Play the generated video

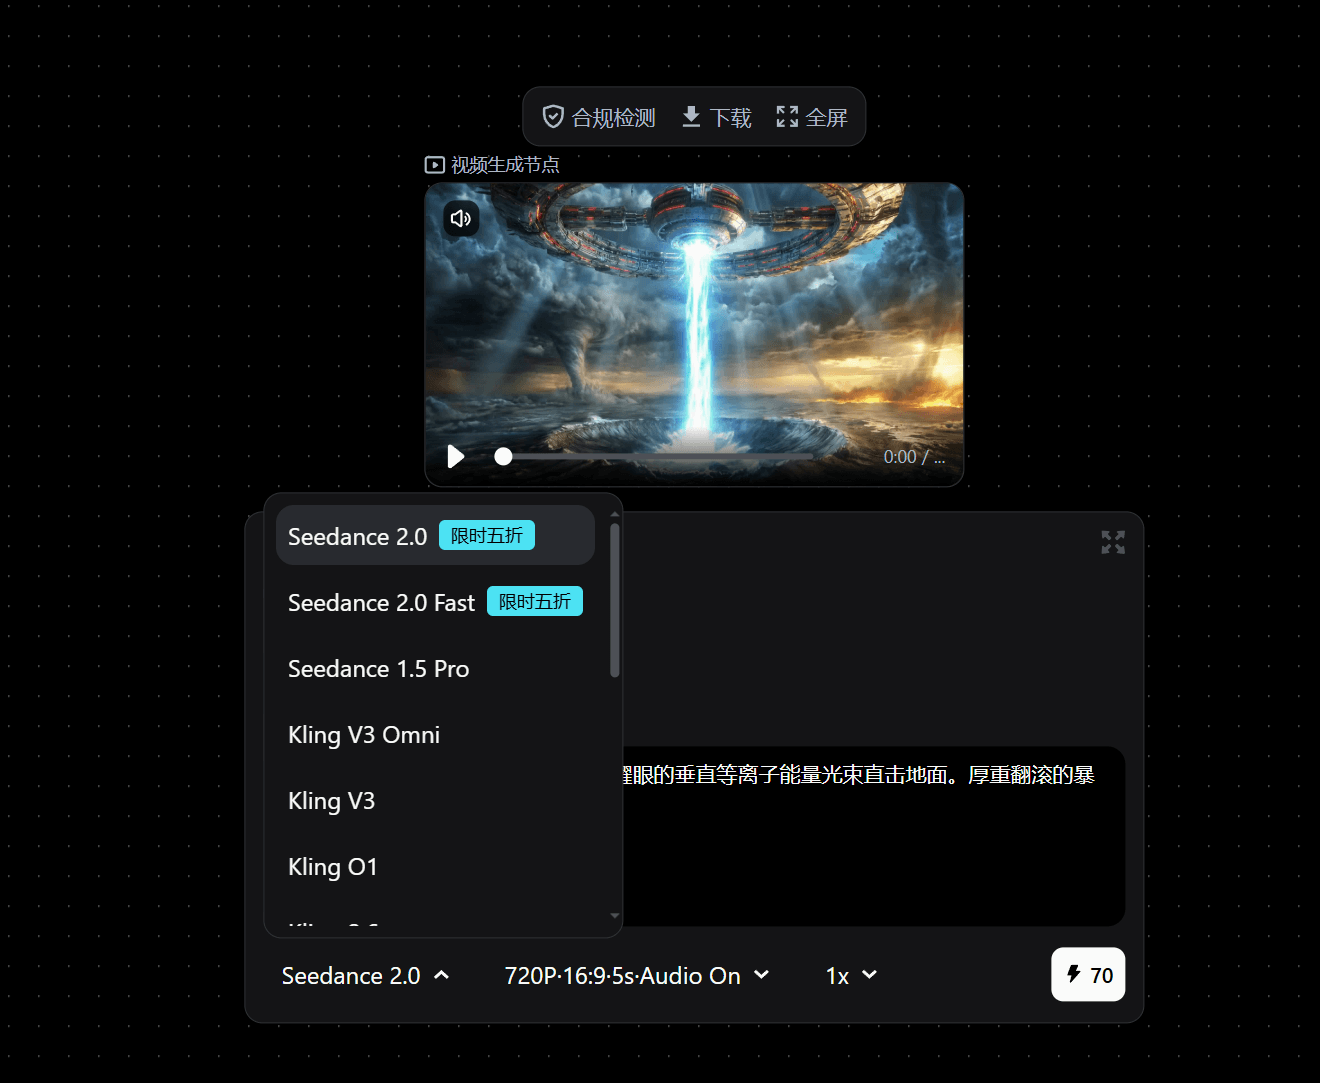pyautogui.click(x=456, y=457)
